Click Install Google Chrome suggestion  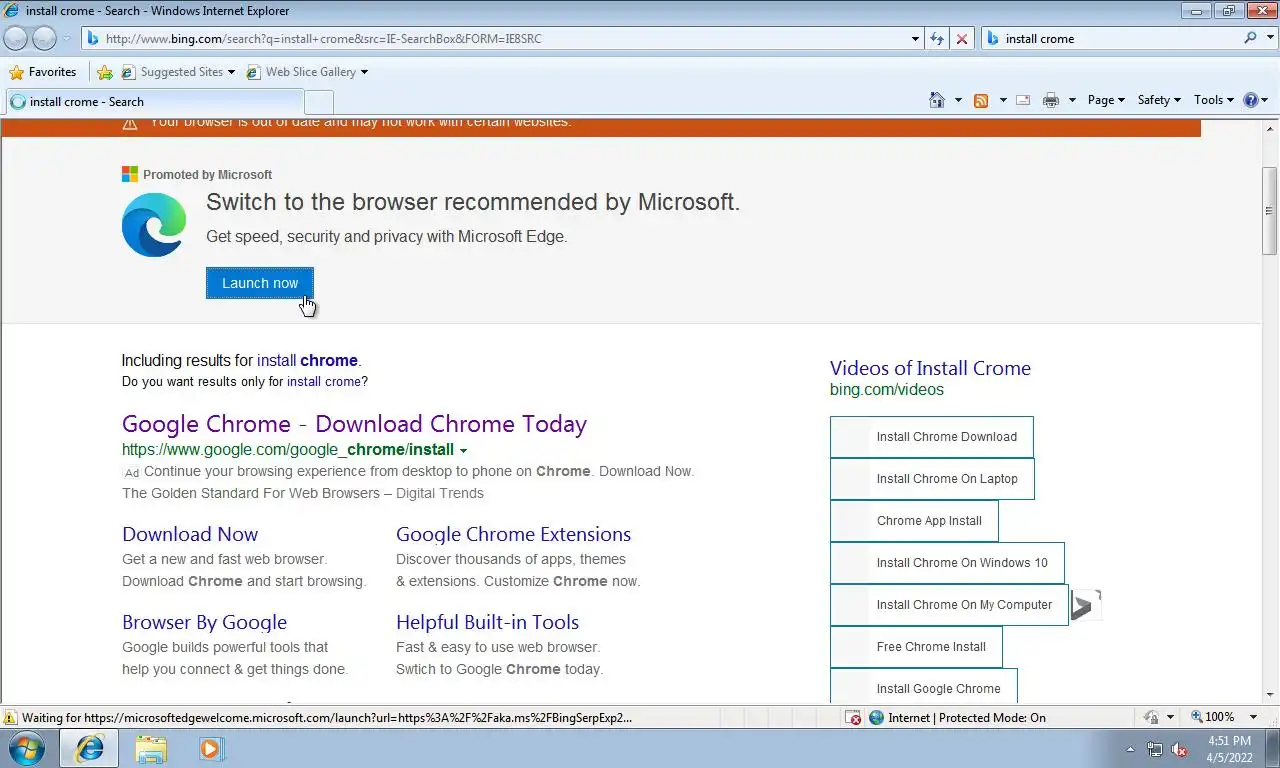(x=923, y=688)
